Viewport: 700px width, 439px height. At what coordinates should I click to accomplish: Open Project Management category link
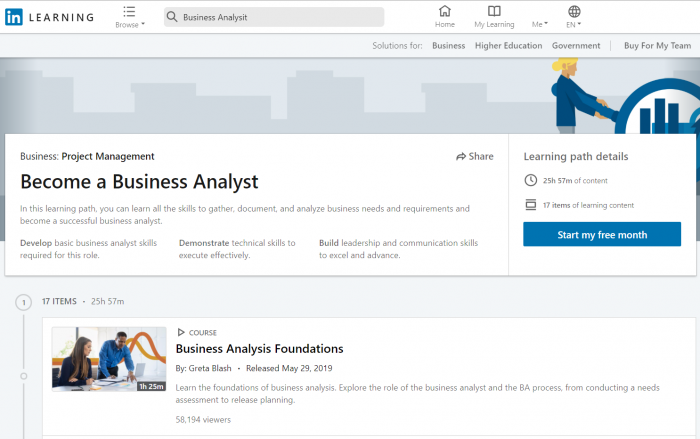click(108, 156)
